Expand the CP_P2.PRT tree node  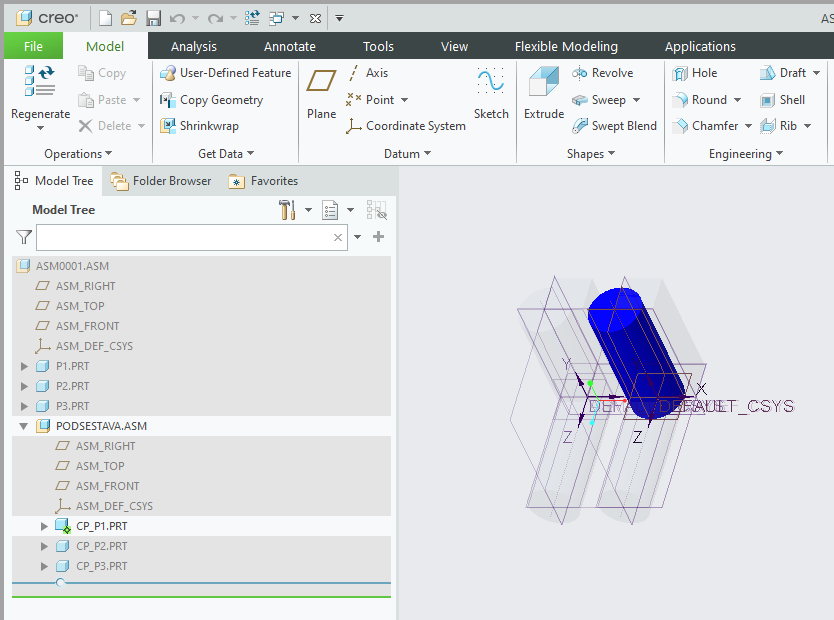pos(45,546)
